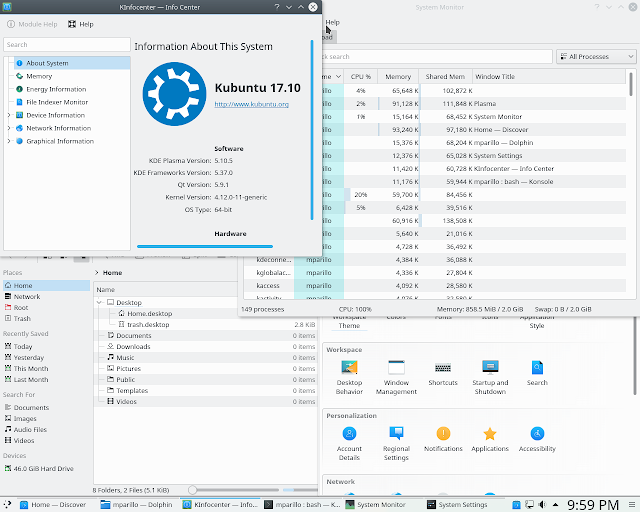Click the volume icon in system tray
Viewport: 640px width, 512px height.
(x=542, y=504)
